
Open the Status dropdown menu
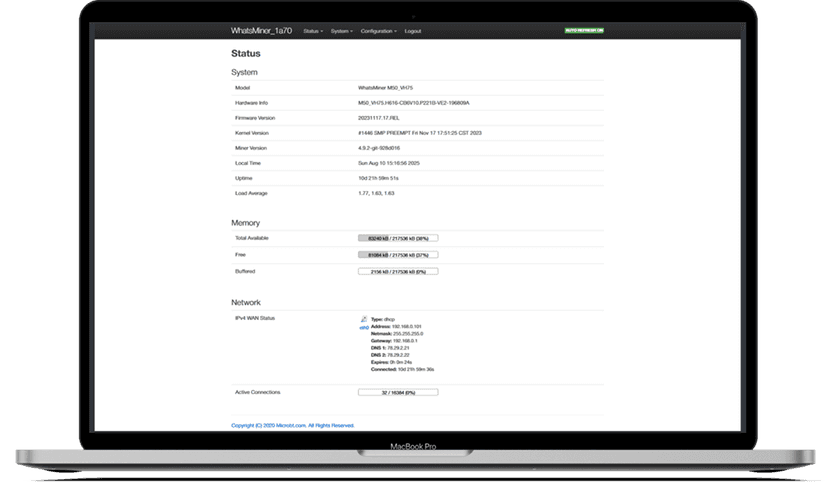(x=312, y=31)
